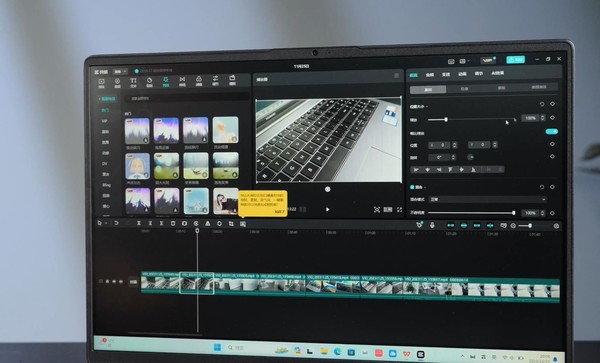Click the Freeze frame tool
Image resolution: width=600 pixels, height=363 pixels.
184,223
